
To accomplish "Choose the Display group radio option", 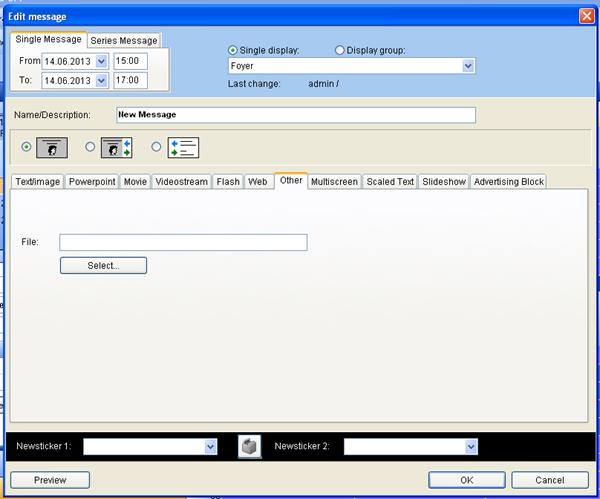I will [x=340, y=50].
